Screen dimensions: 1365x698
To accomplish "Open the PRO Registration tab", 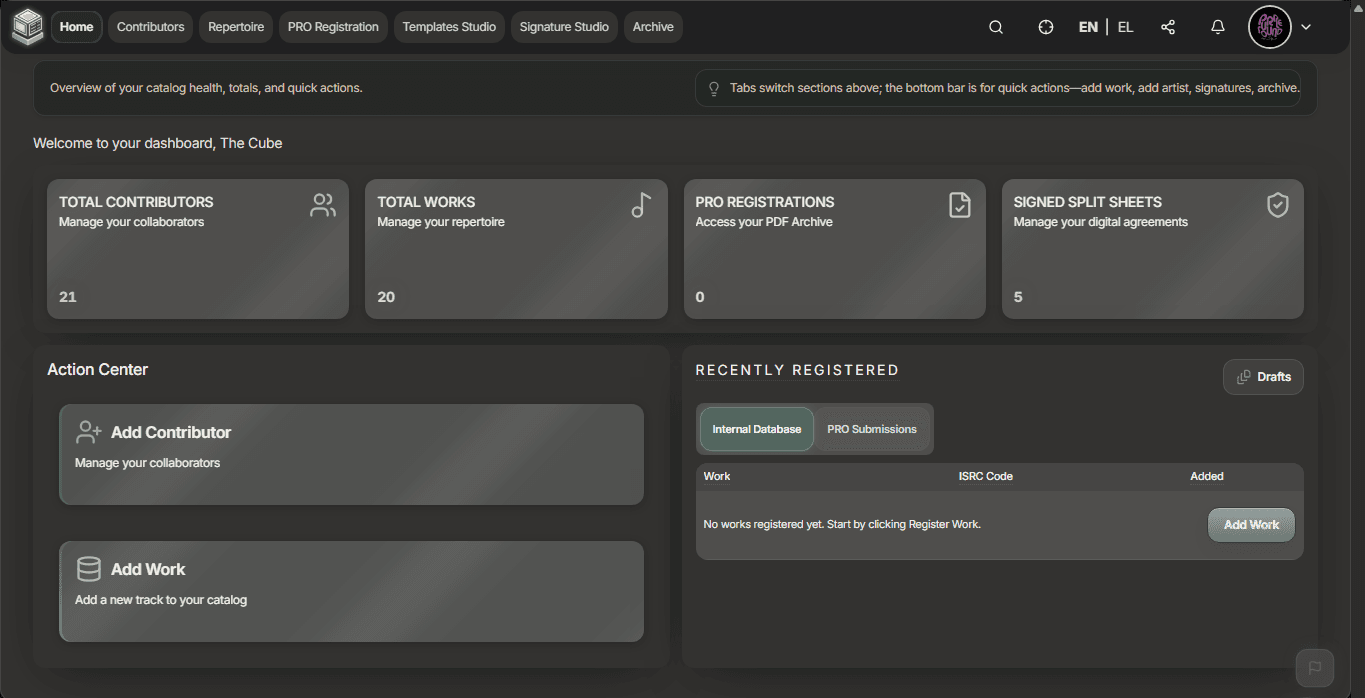I will click(x=333, y=27).
